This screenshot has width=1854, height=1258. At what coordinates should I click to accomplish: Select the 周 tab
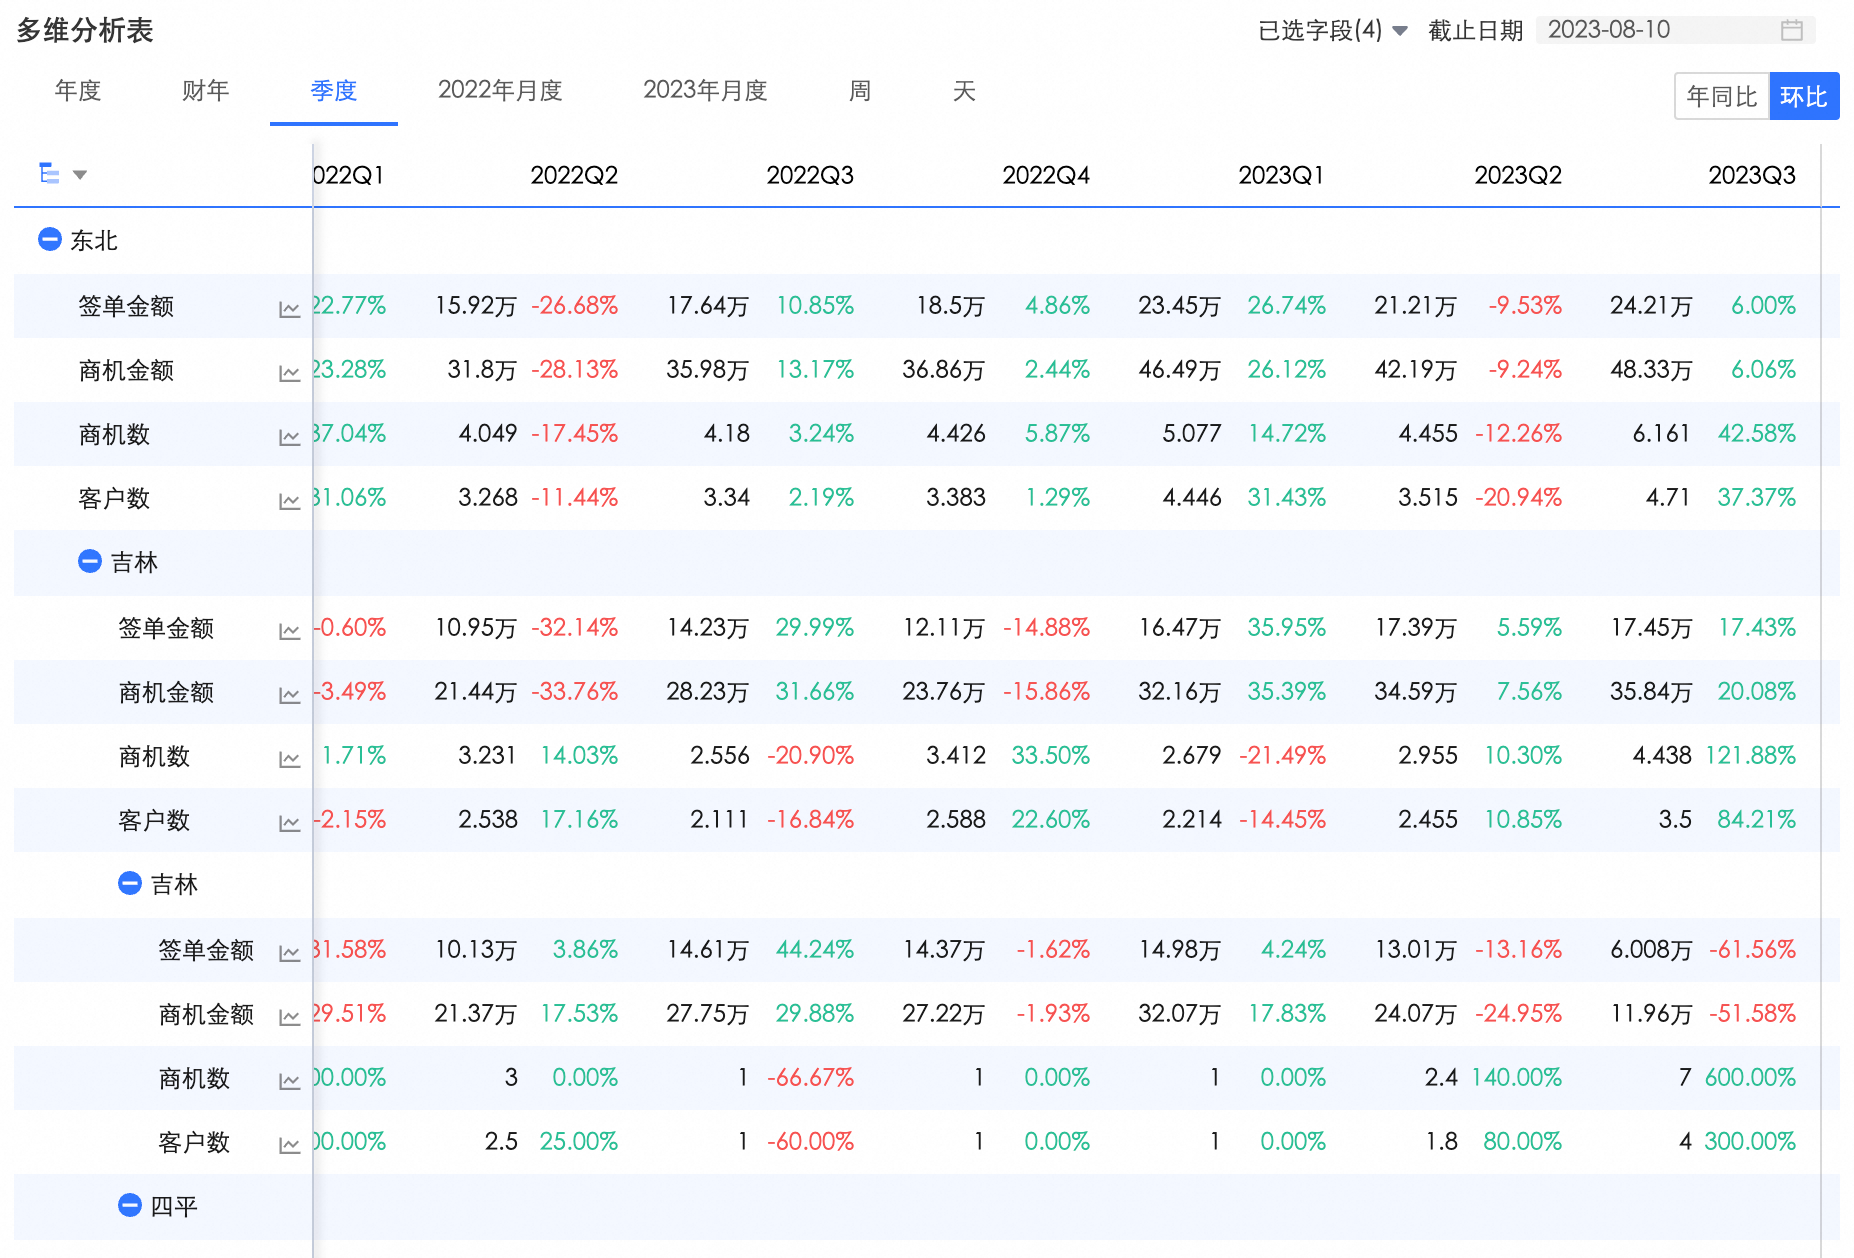click(859, 91)
